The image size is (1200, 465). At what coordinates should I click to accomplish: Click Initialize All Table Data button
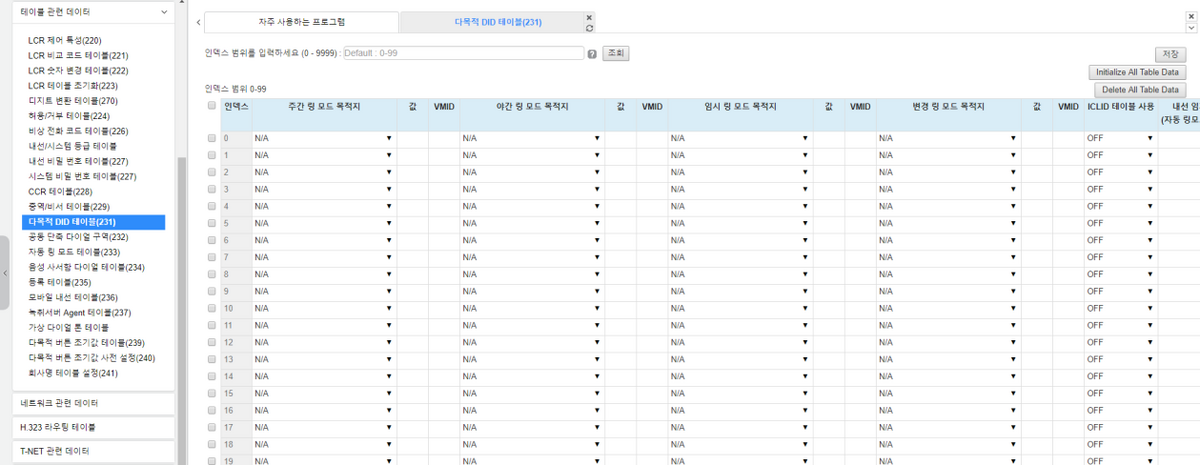pos(1137,72)
